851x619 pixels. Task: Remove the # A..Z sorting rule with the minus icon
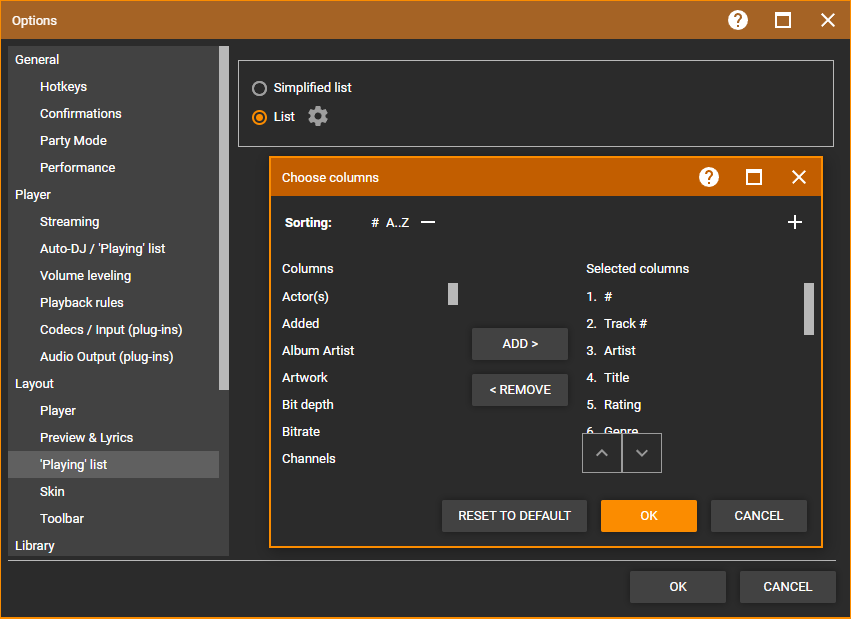click(427, 222)
